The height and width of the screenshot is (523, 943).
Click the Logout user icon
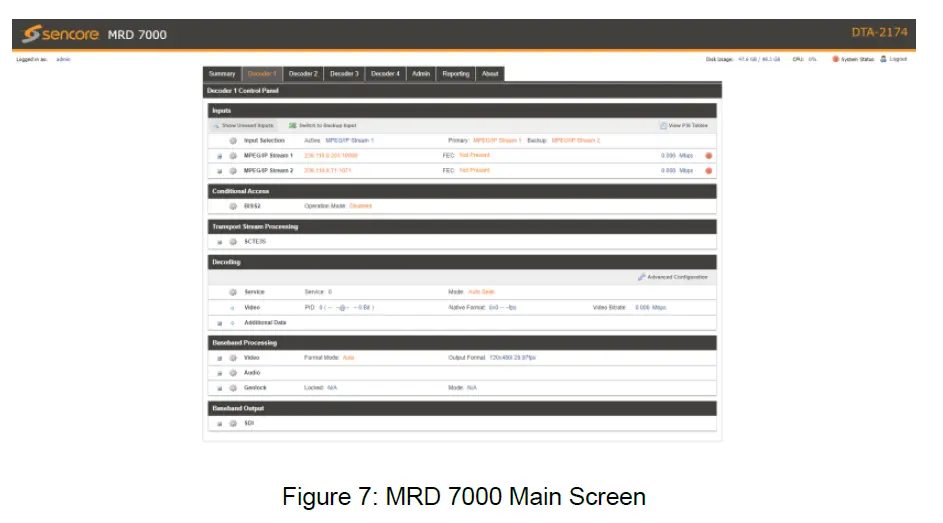(x=883, y=59)
